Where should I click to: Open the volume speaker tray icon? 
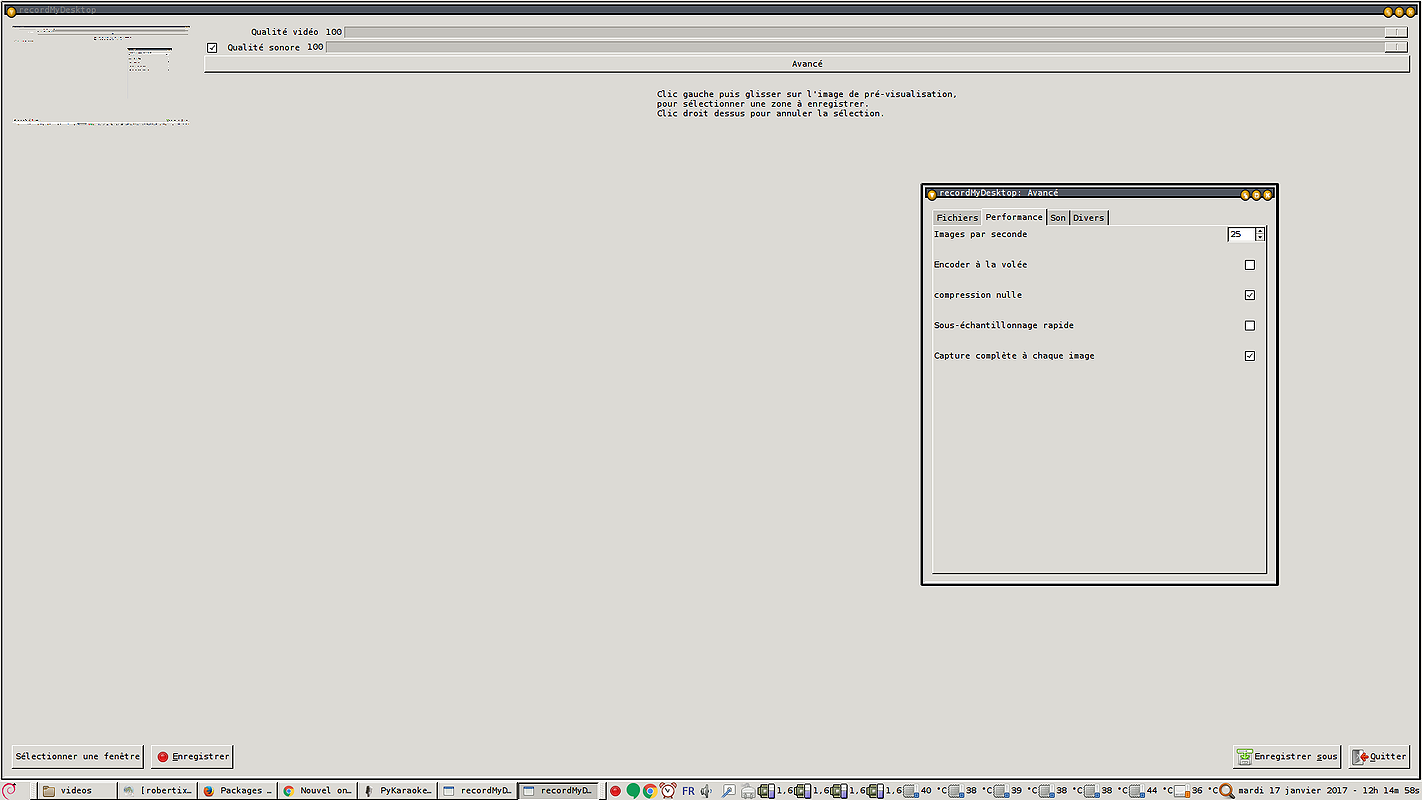pyautogui.click(x=706, y=791)
